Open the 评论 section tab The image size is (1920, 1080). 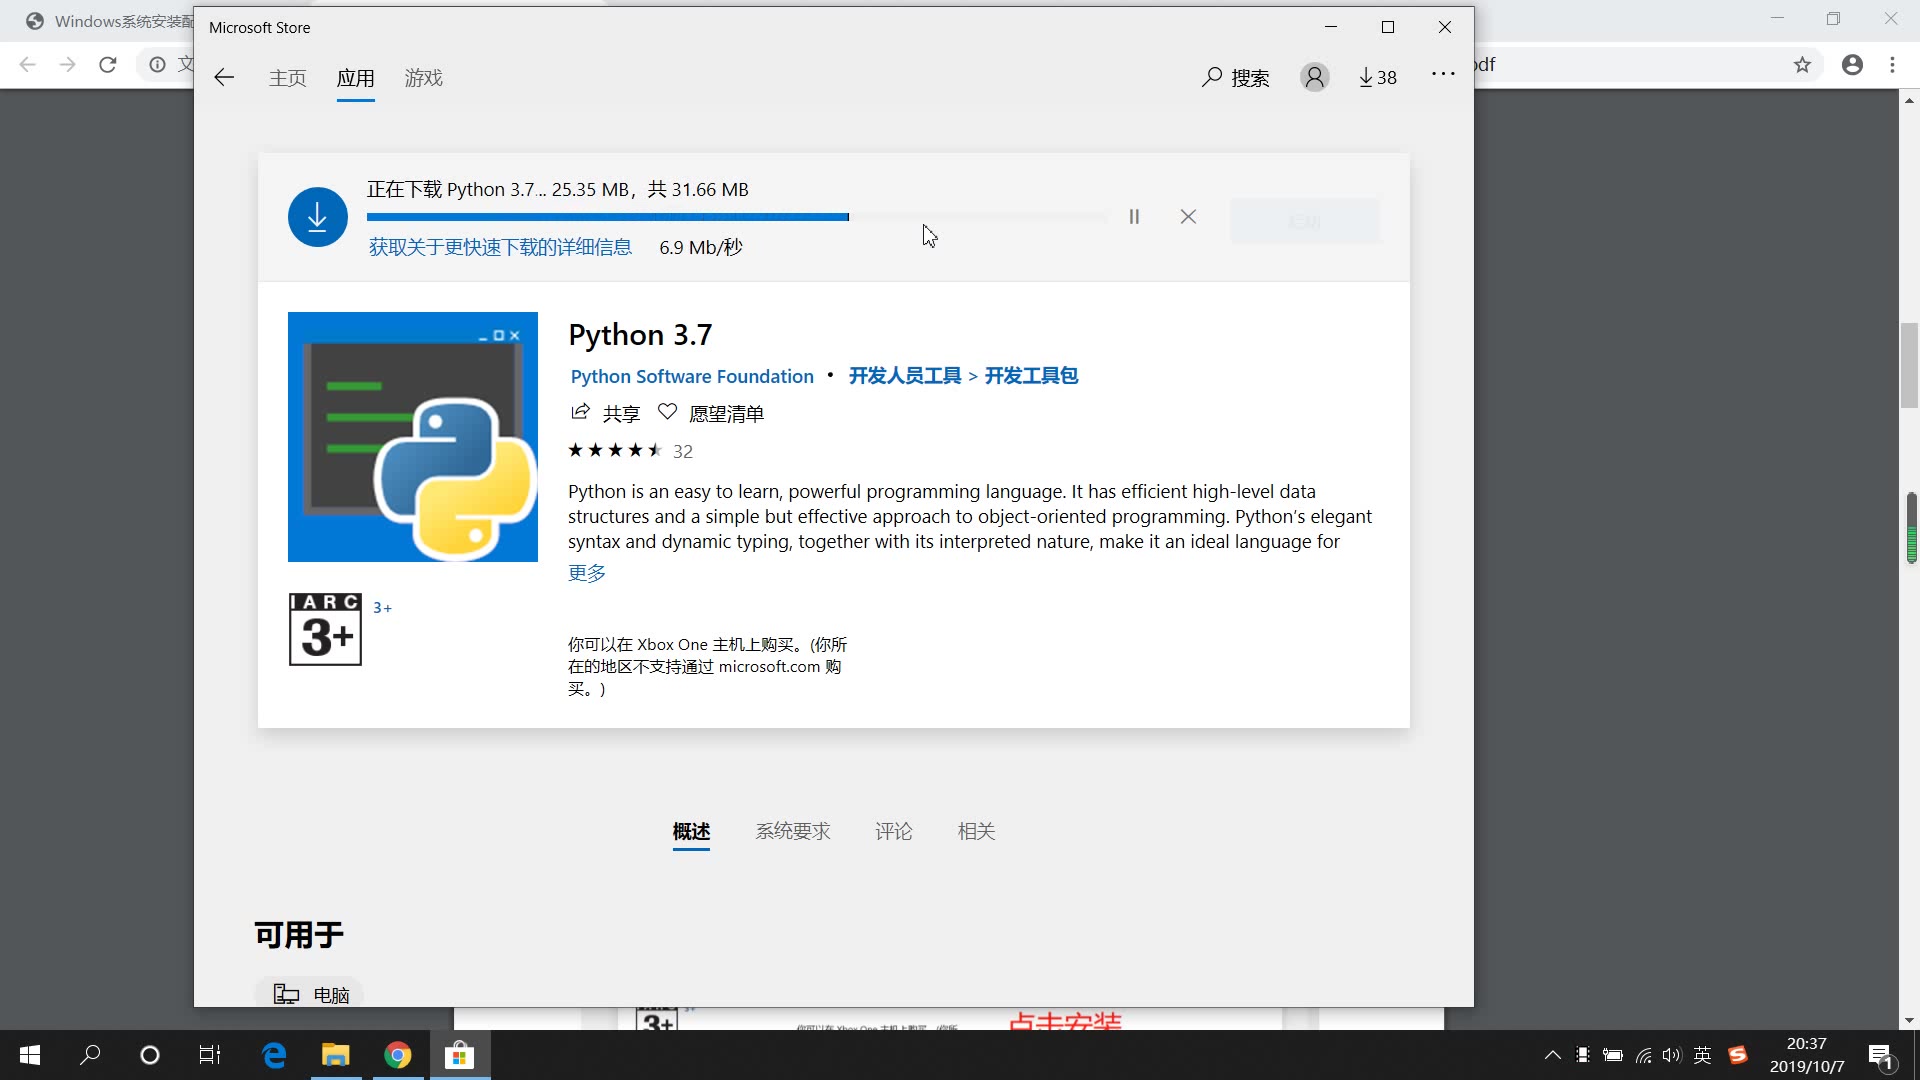click(894, 831)
